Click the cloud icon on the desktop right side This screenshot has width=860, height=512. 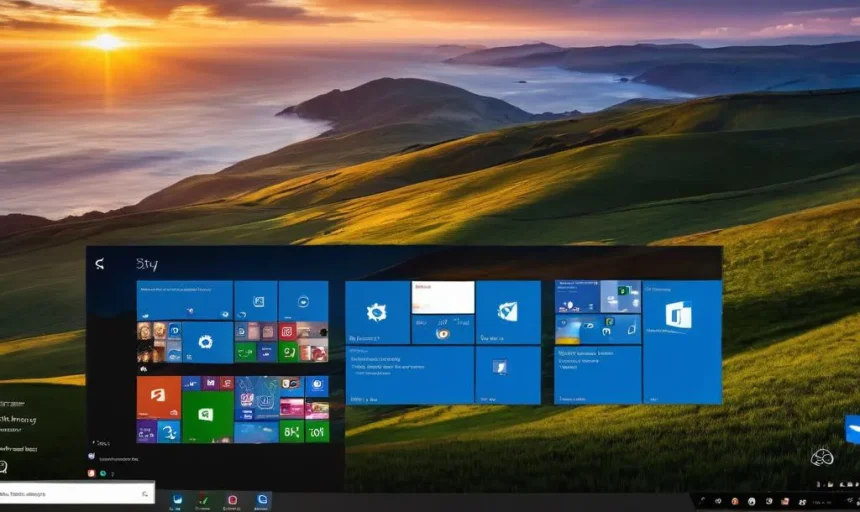tap(821, 457)
